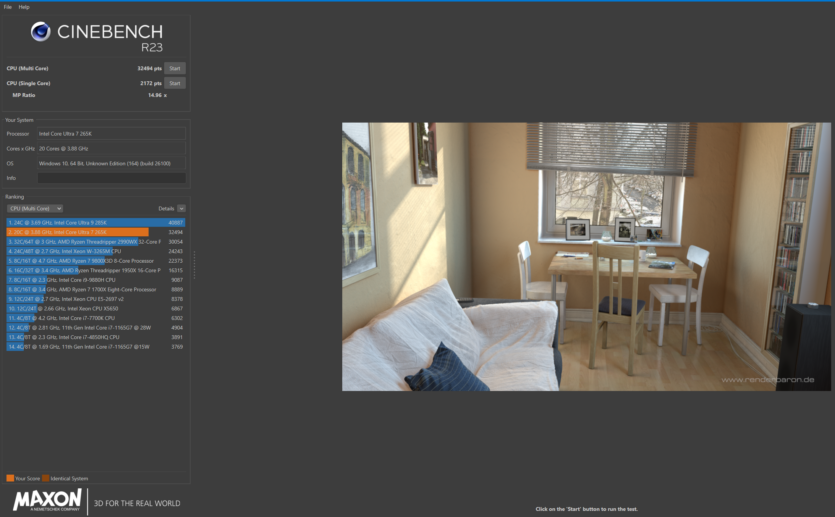835x517 pixels.
Task: Click the orange Your Score legend swatch
Action: coord(10,478)
